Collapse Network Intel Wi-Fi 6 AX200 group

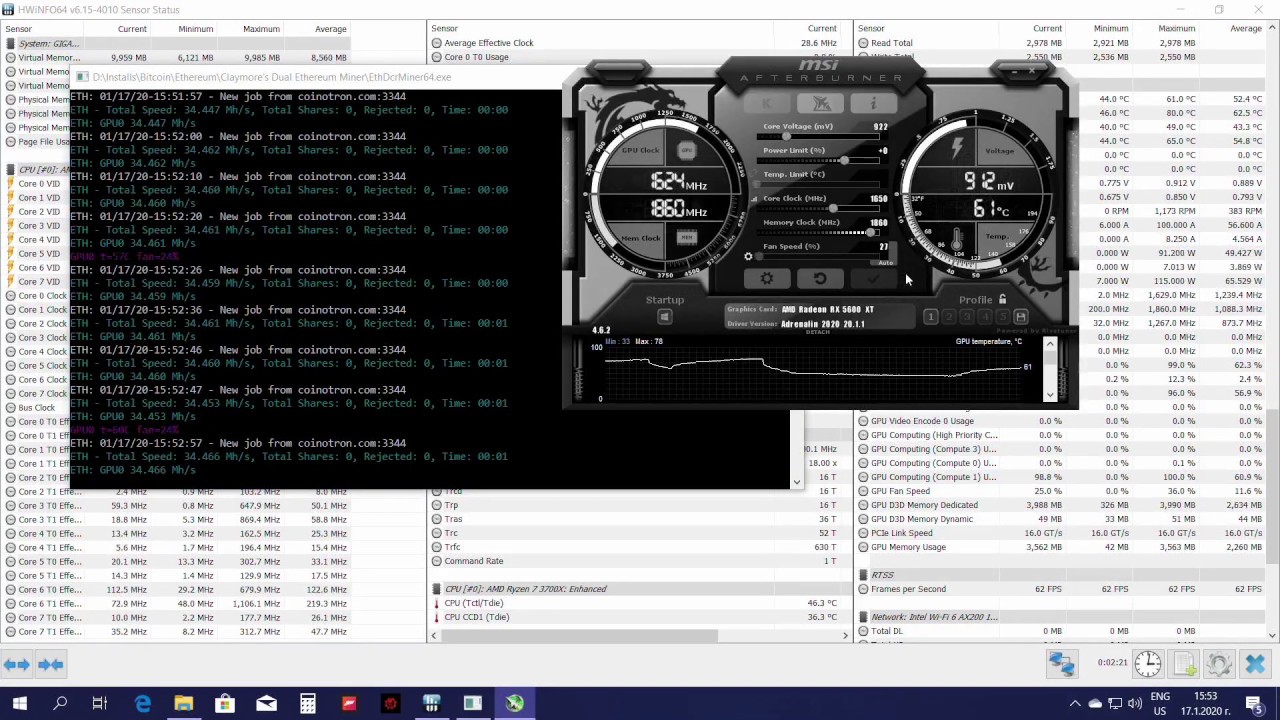(x=862, y=617)
